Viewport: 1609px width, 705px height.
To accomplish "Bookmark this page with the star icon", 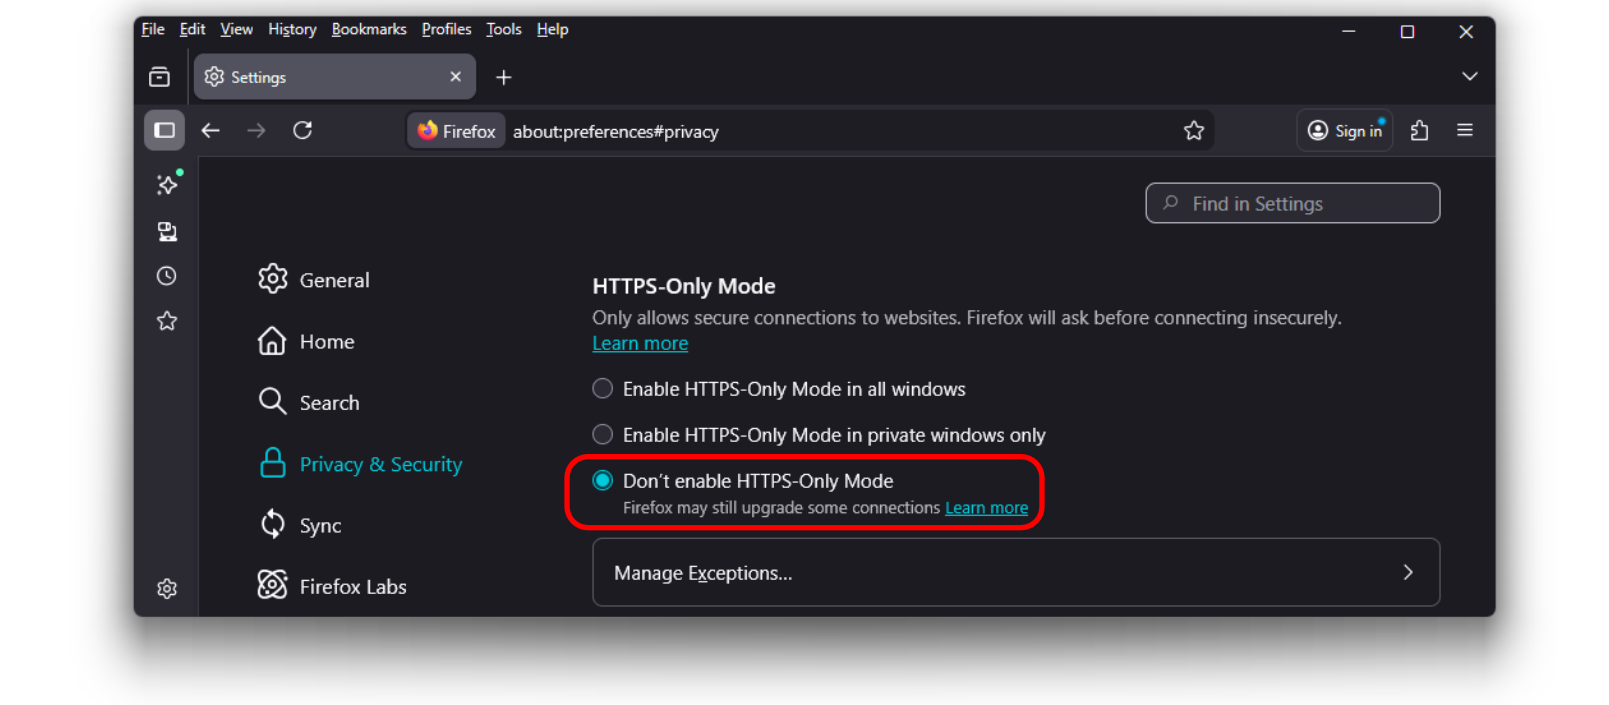I will (x=1193, y=131).
